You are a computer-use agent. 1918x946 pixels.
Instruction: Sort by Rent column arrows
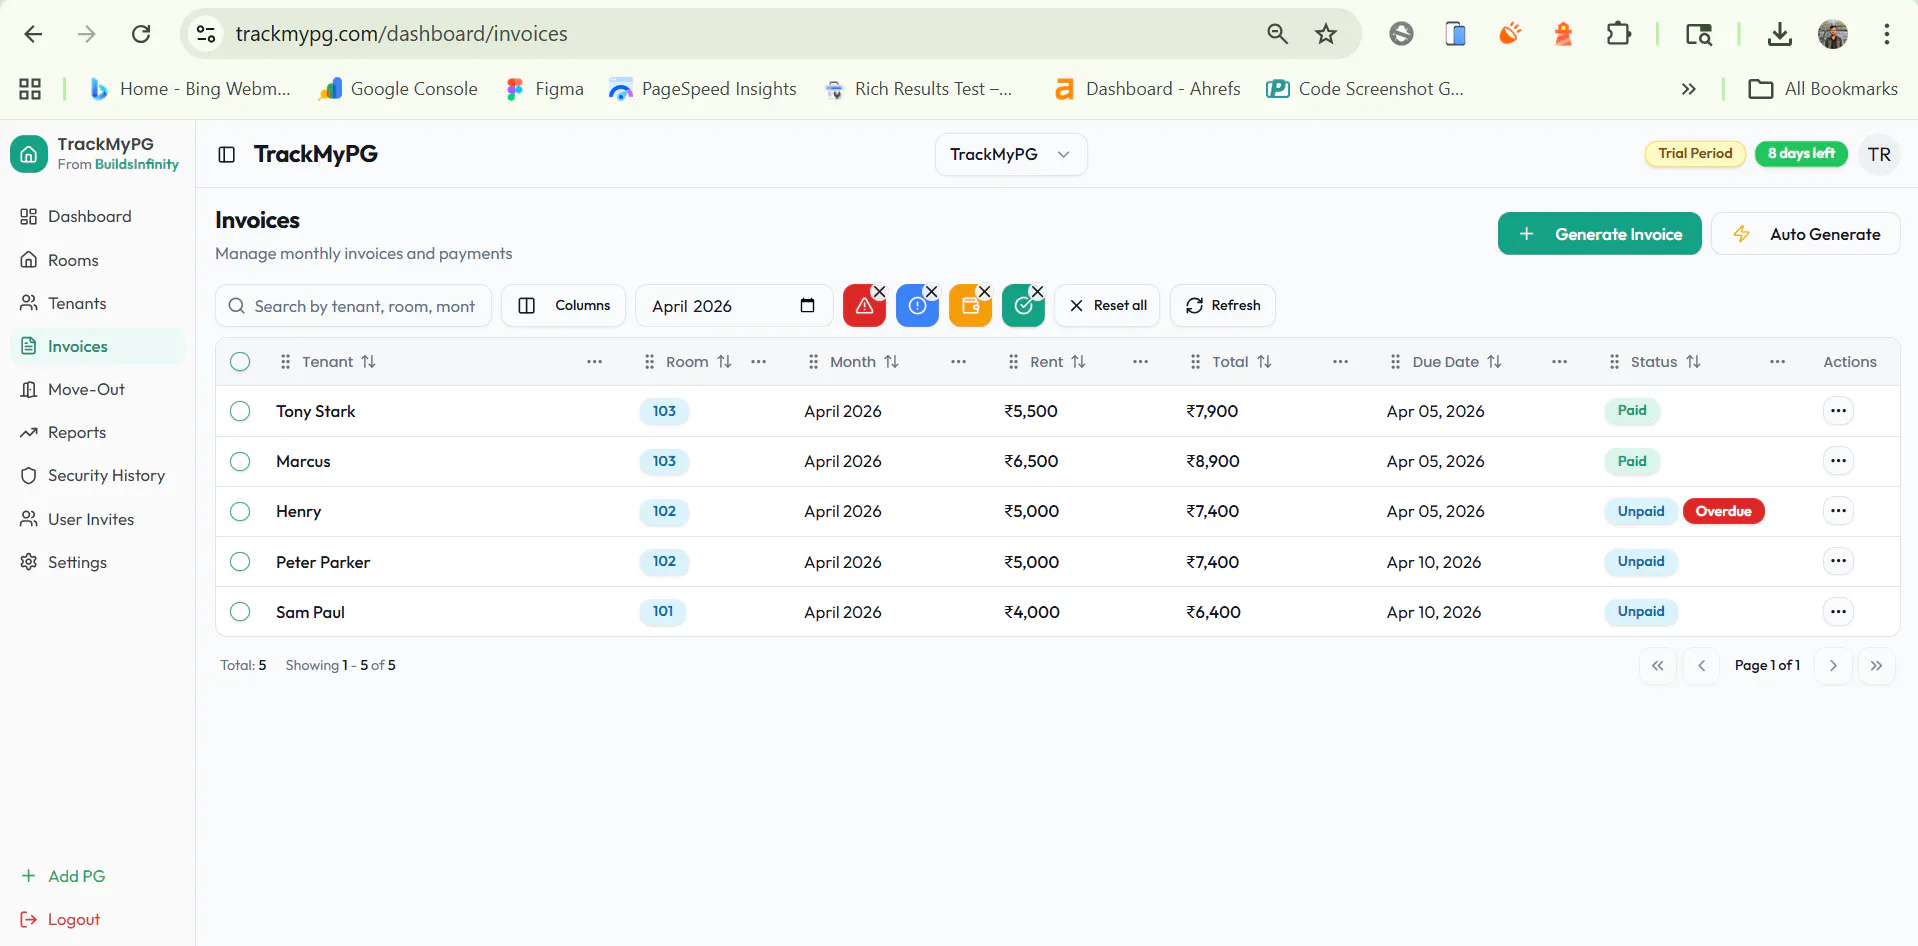pos(1078,362)
